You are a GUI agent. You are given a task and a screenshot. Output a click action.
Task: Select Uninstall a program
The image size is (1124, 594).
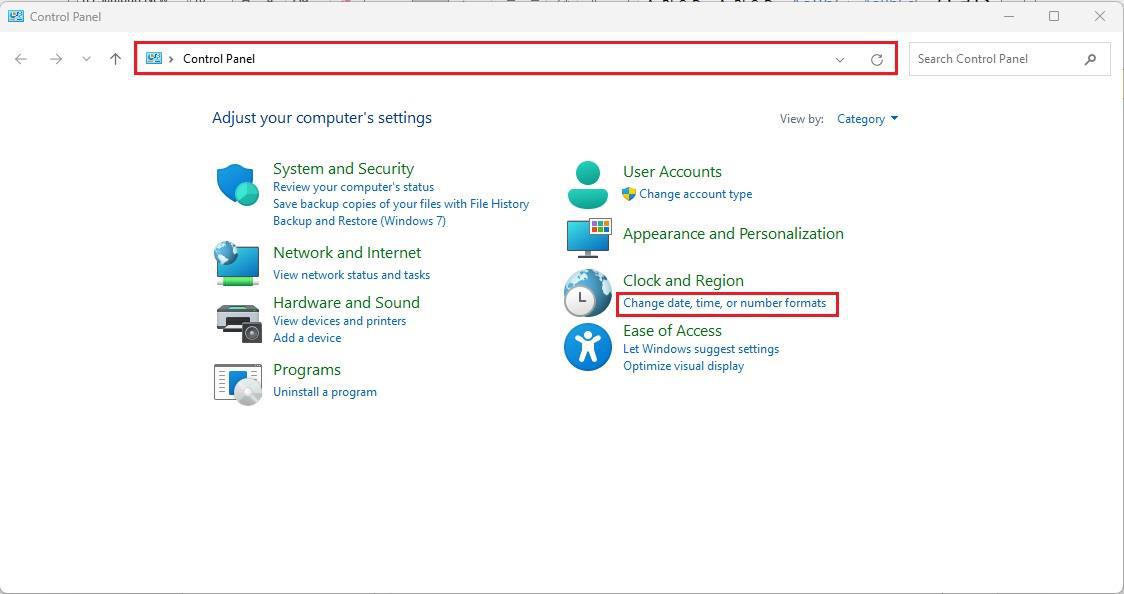(x=325, y=392)
